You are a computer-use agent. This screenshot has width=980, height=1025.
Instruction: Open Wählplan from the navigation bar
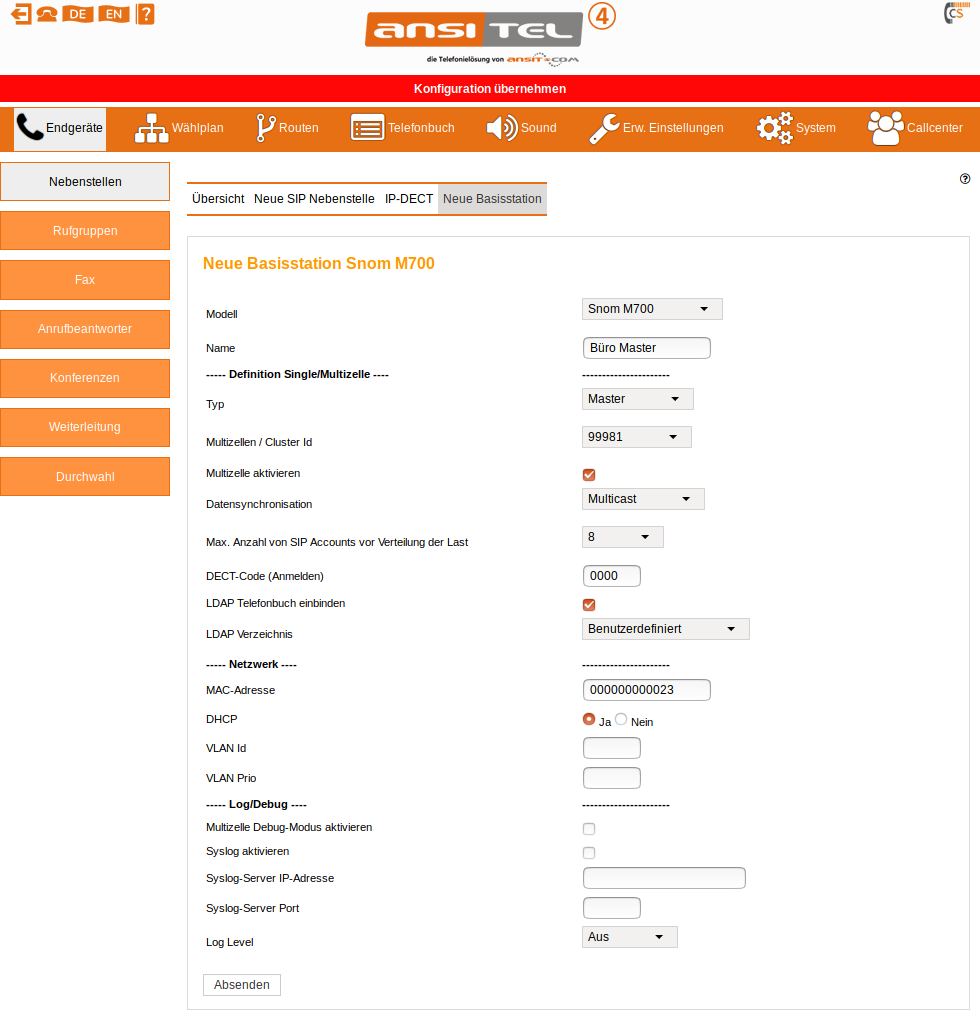pyautogui.click(x=180, y=128)
